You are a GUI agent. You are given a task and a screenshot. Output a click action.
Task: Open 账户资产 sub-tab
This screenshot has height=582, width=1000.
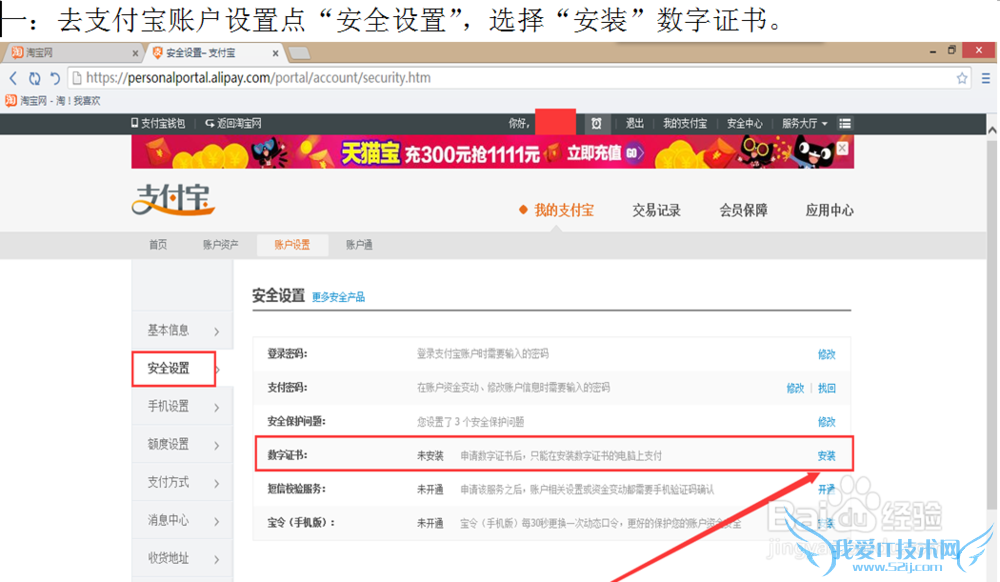point(221,245)
